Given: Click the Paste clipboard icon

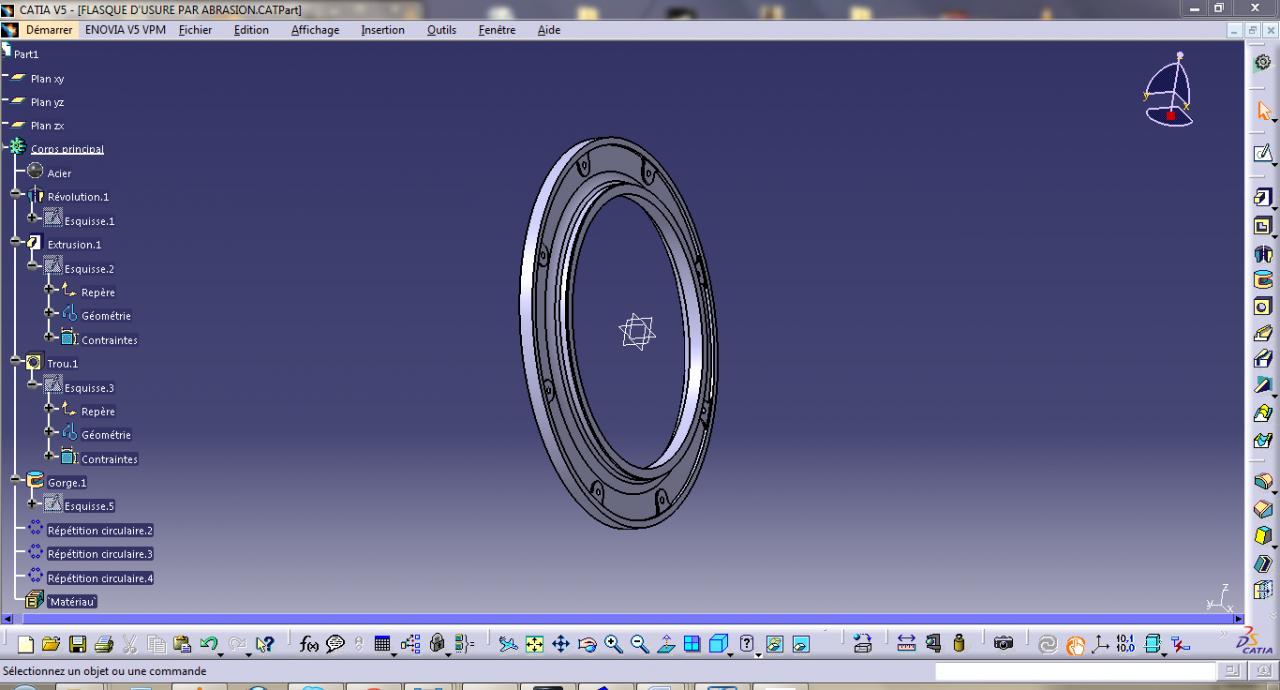Looking at the screenshot, I should coord(182,645).
